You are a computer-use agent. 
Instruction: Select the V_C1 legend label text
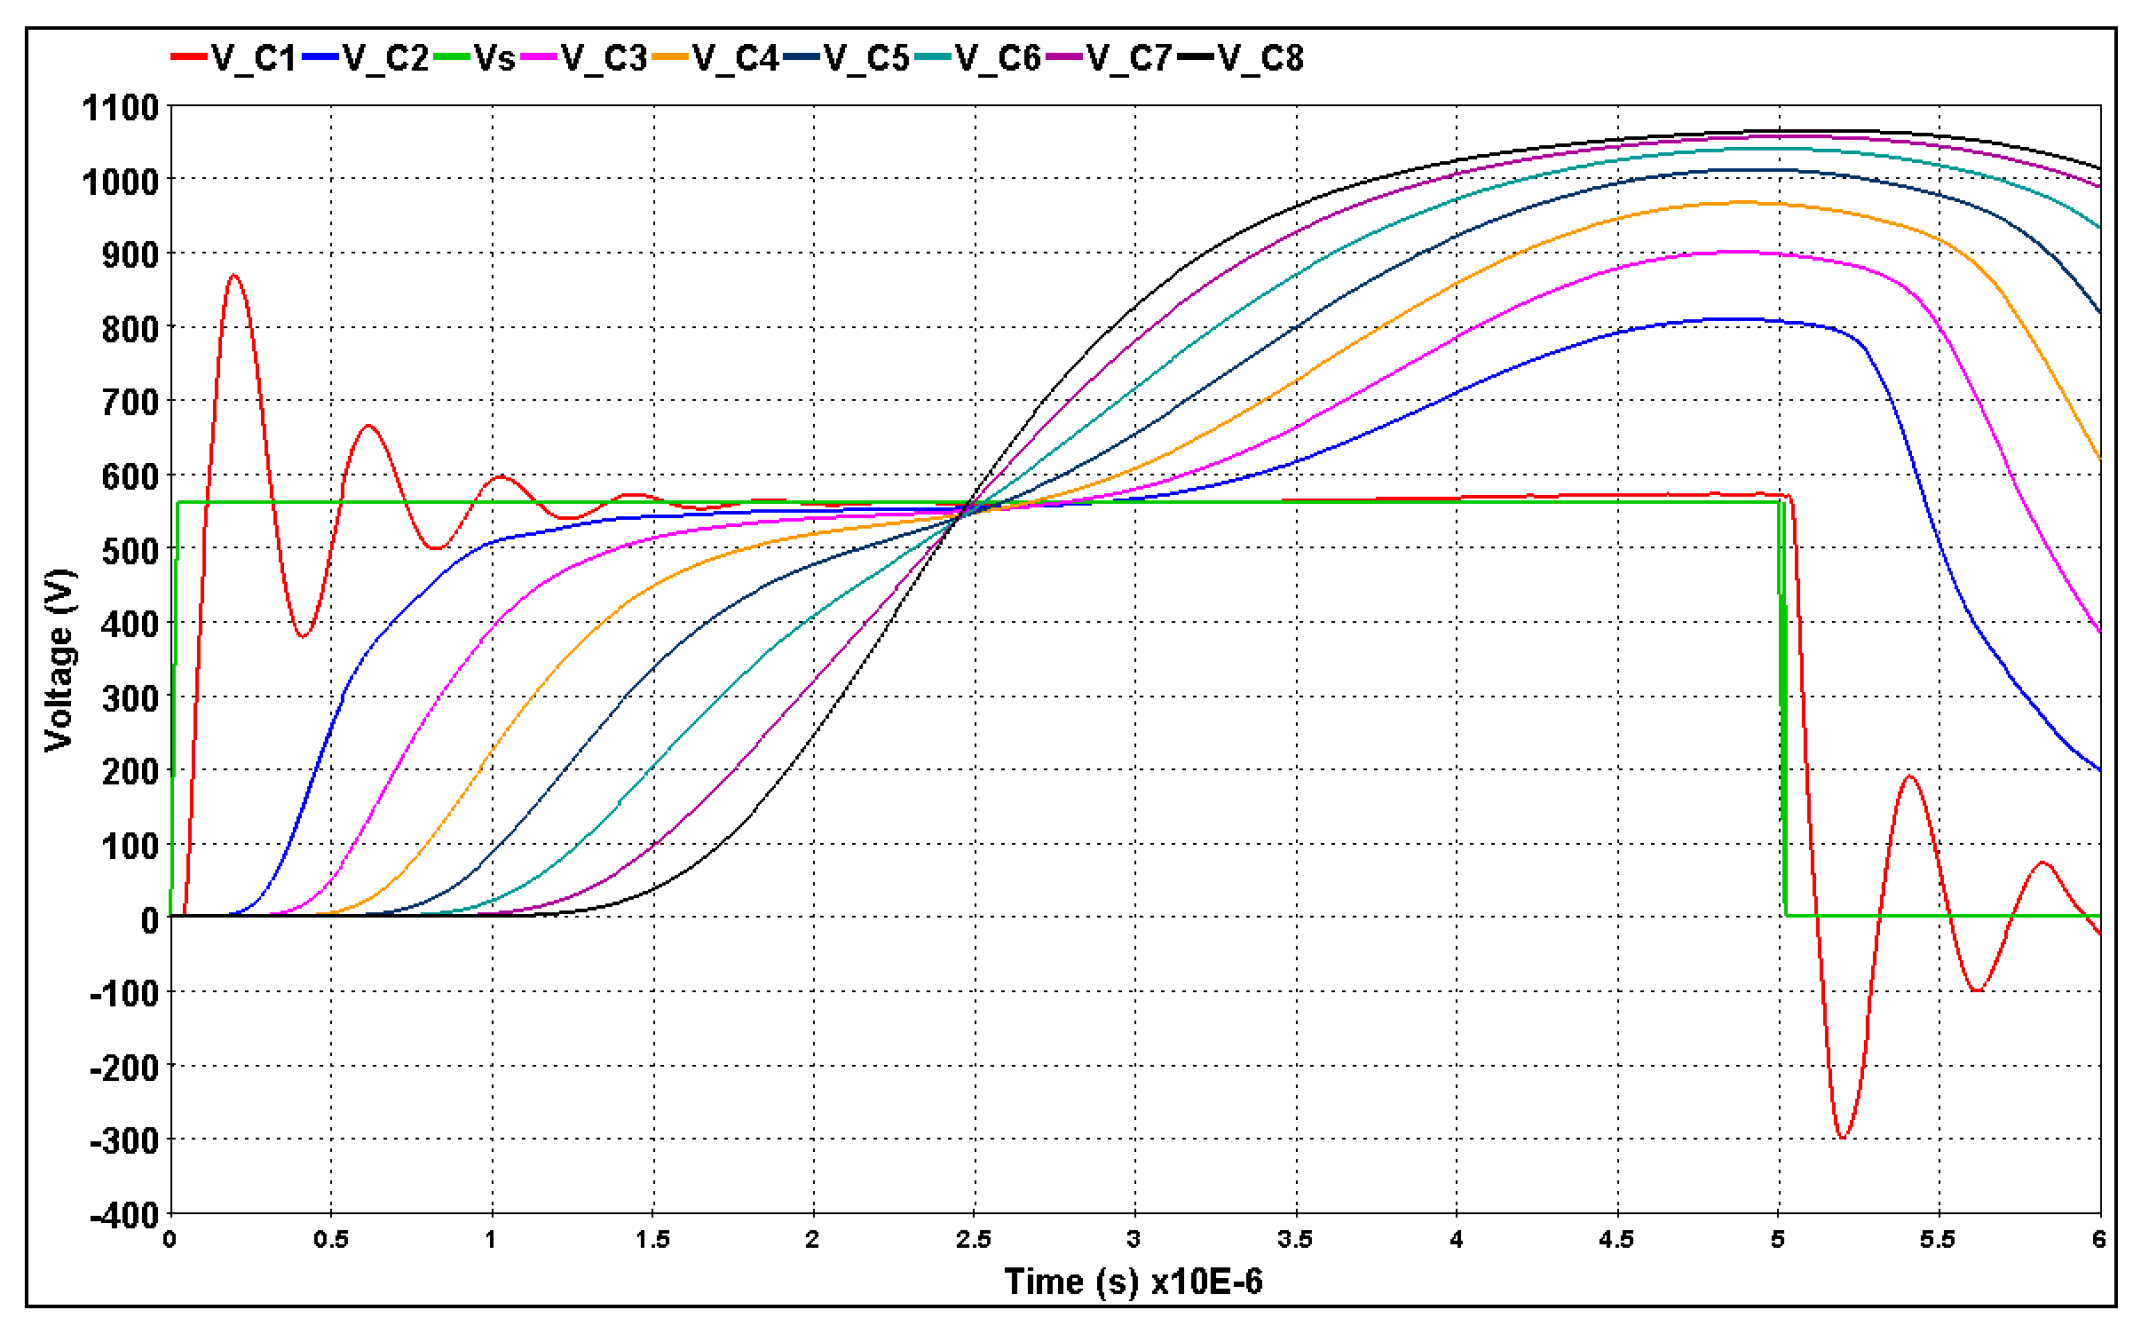(x=254, y=59)
